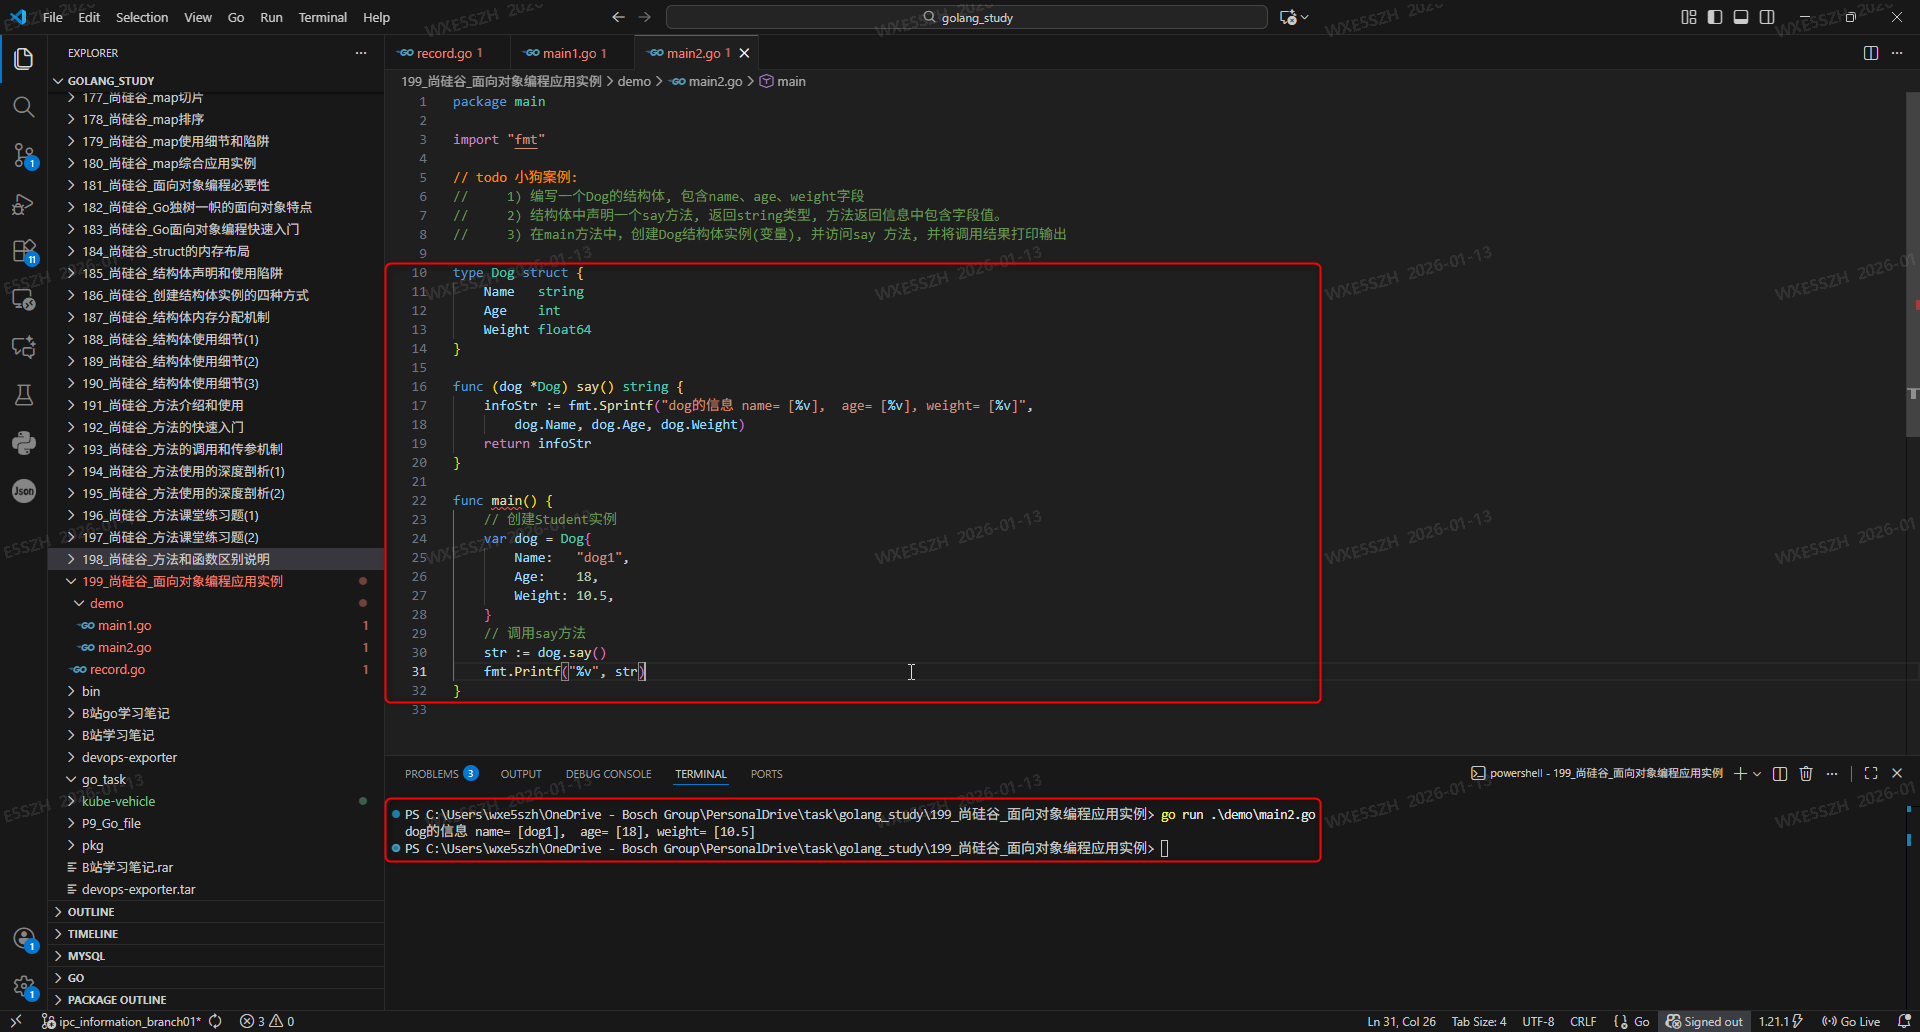Expand the kube-vehicle folder

point(216,801)
